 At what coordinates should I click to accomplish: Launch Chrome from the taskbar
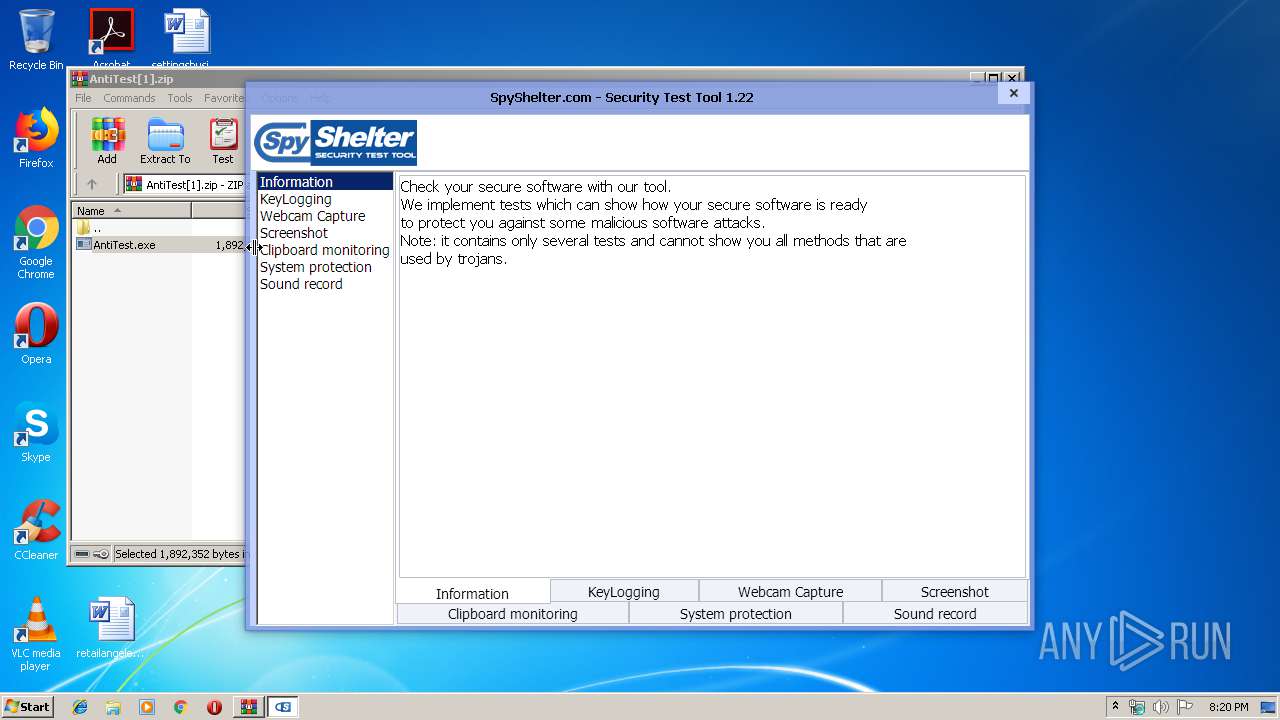181,707
